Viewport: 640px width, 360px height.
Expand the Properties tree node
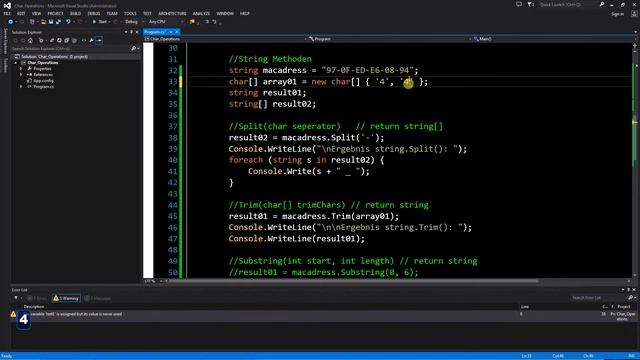click(21, 69)
